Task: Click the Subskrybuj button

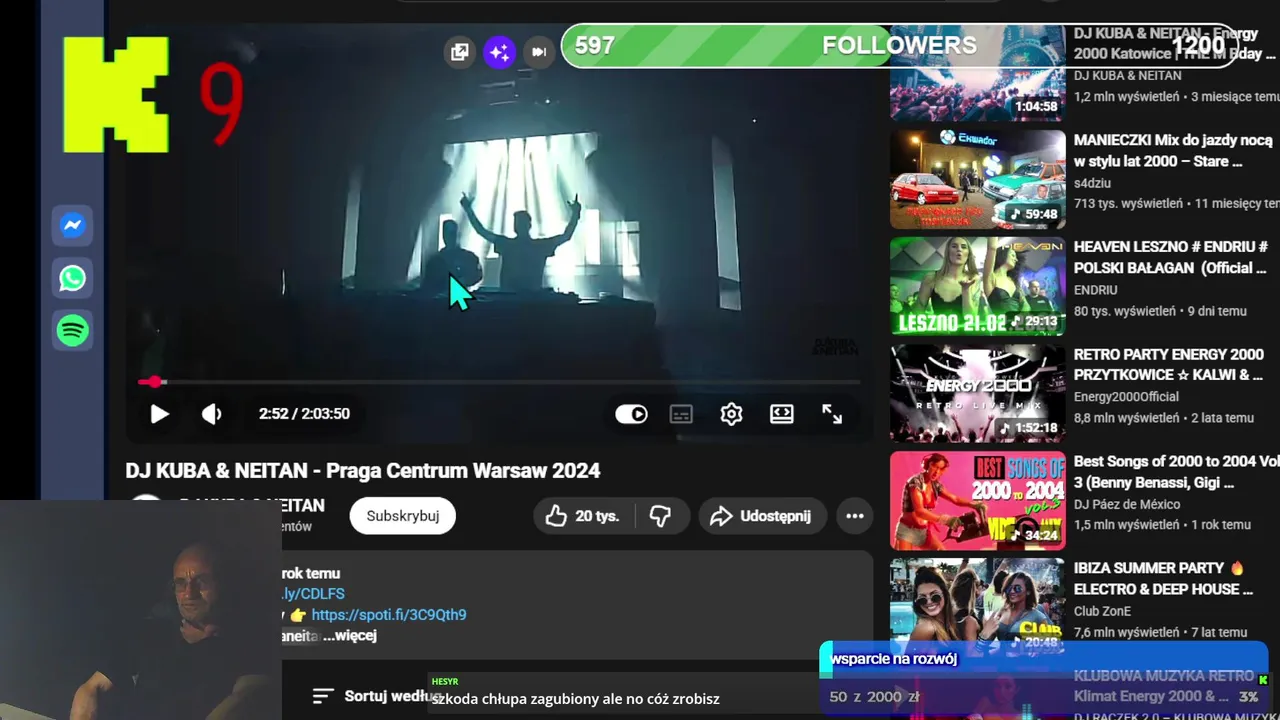Action: 402,516
